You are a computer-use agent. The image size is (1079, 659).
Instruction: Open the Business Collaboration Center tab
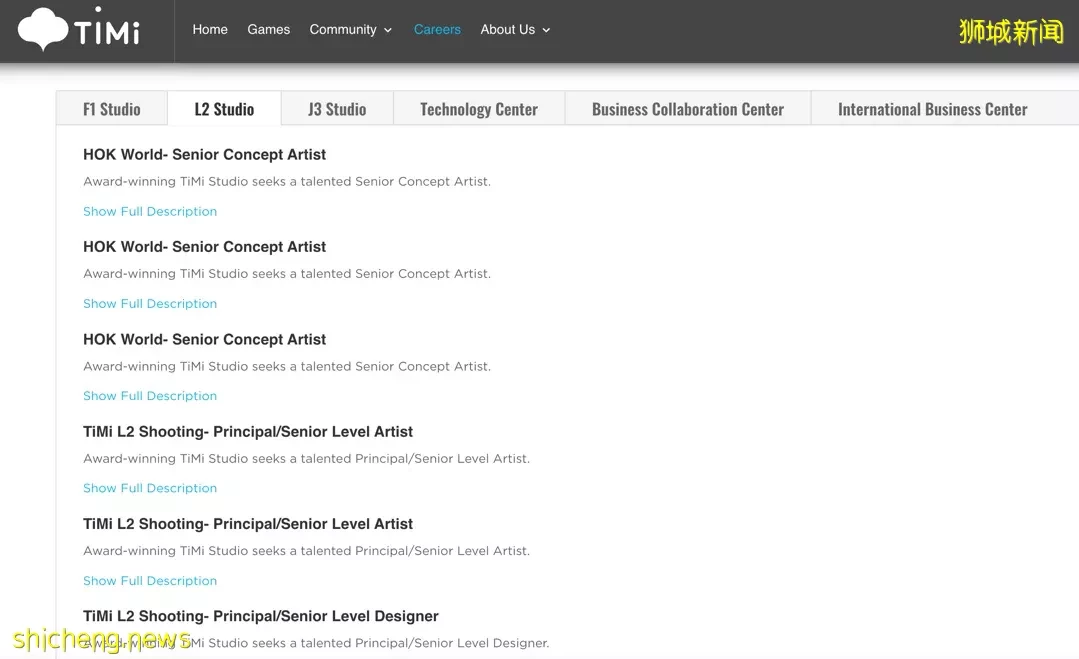pyautogui.click(x=687, y=109)
